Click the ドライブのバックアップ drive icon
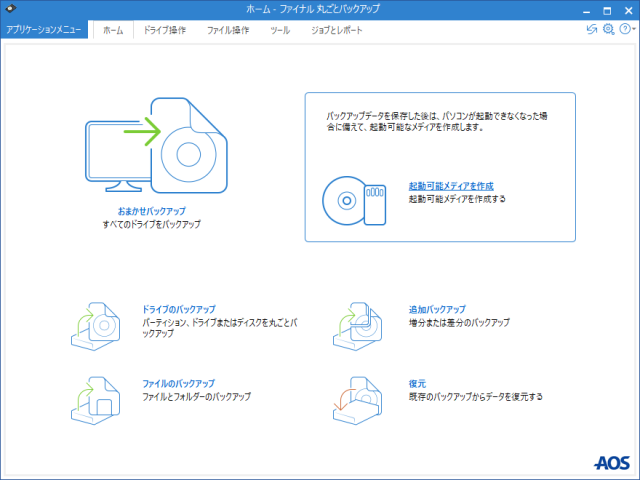 96,326
